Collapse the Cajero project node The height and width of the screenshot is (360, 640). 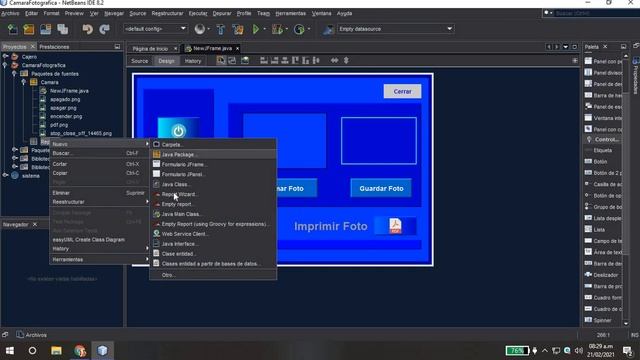[6, 56]
